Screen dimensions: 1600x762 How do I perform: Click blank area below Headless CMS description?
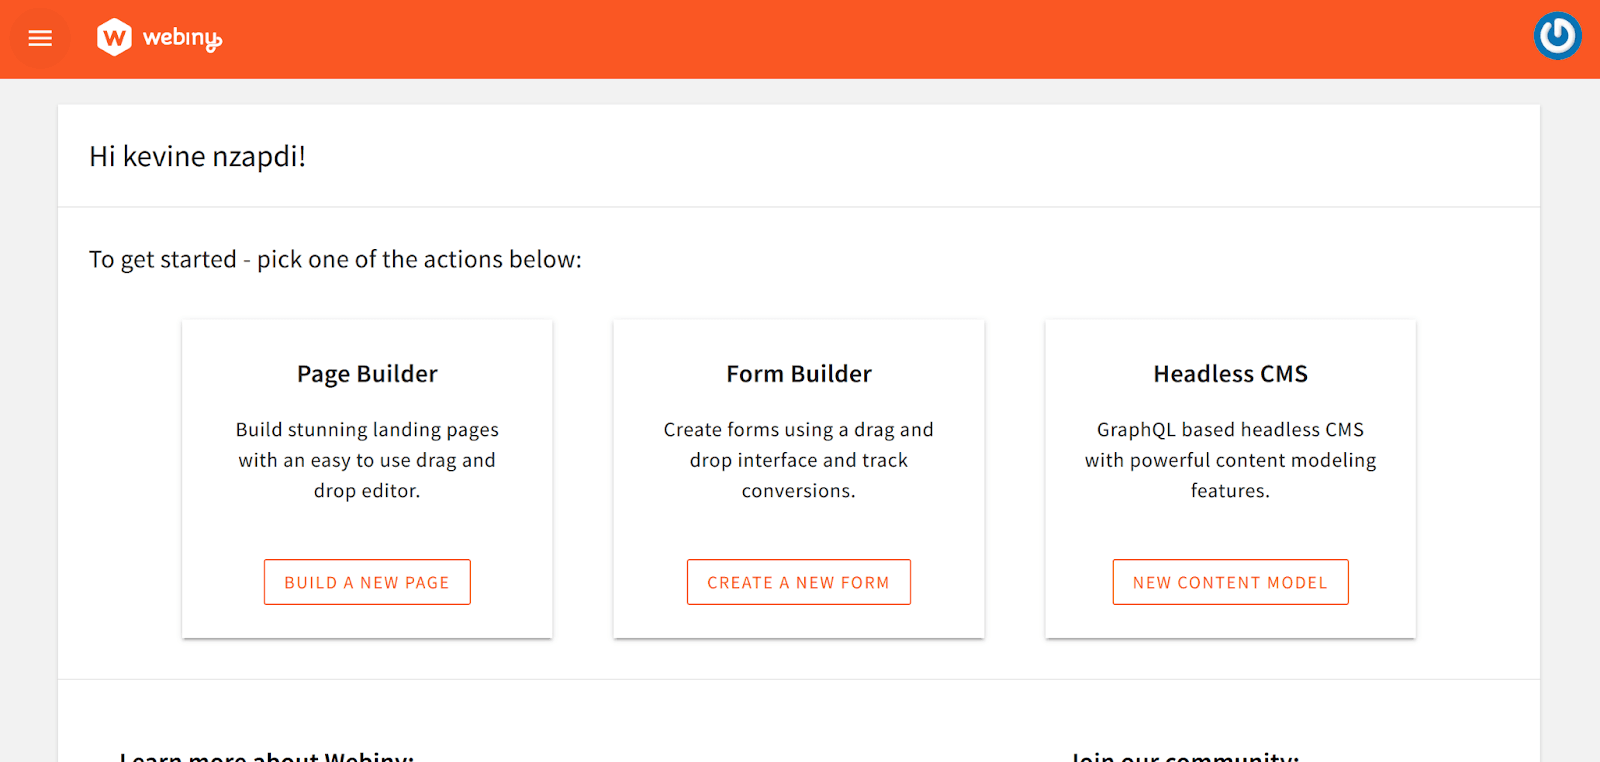coord(1230,530)
